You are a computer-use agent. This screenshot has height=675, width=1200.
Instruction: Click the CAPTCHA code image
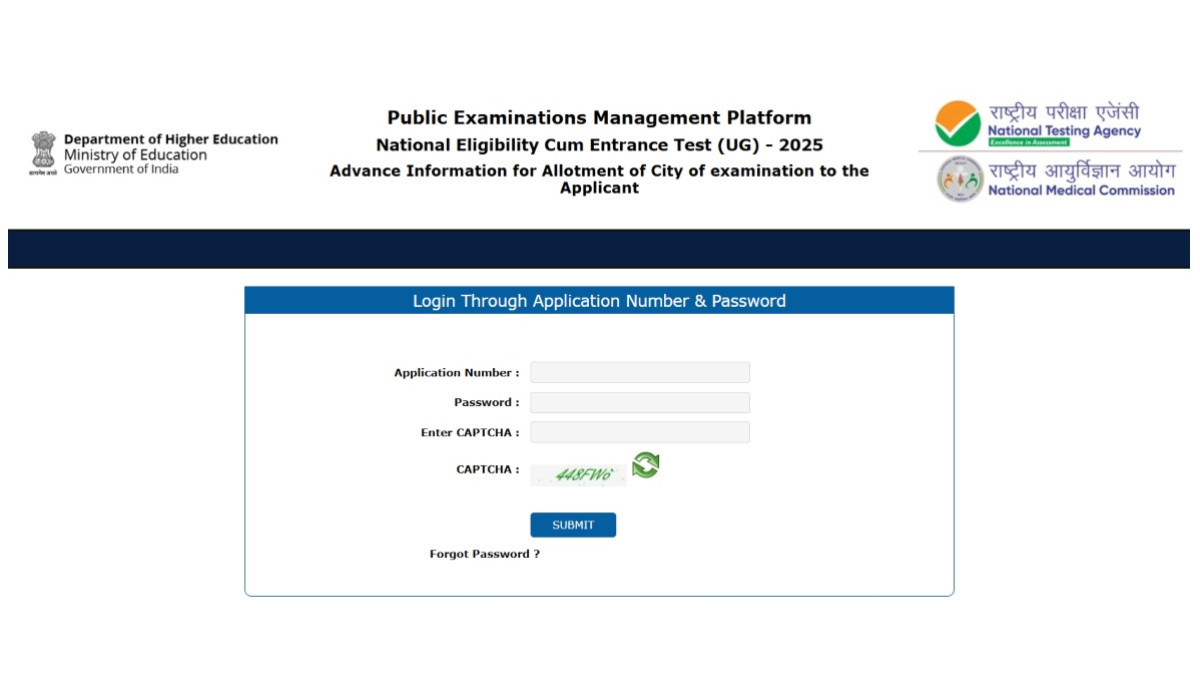pos(578,475)
